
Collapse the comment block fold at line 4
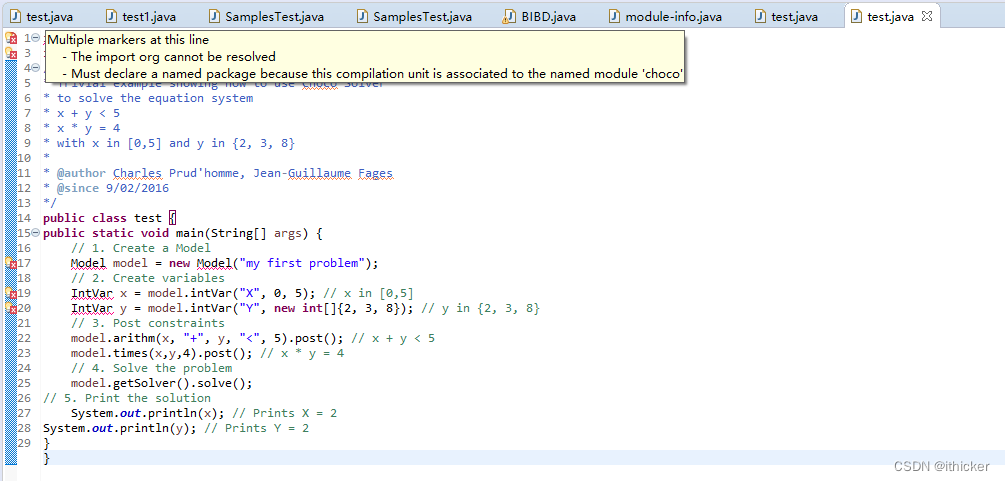36,68
